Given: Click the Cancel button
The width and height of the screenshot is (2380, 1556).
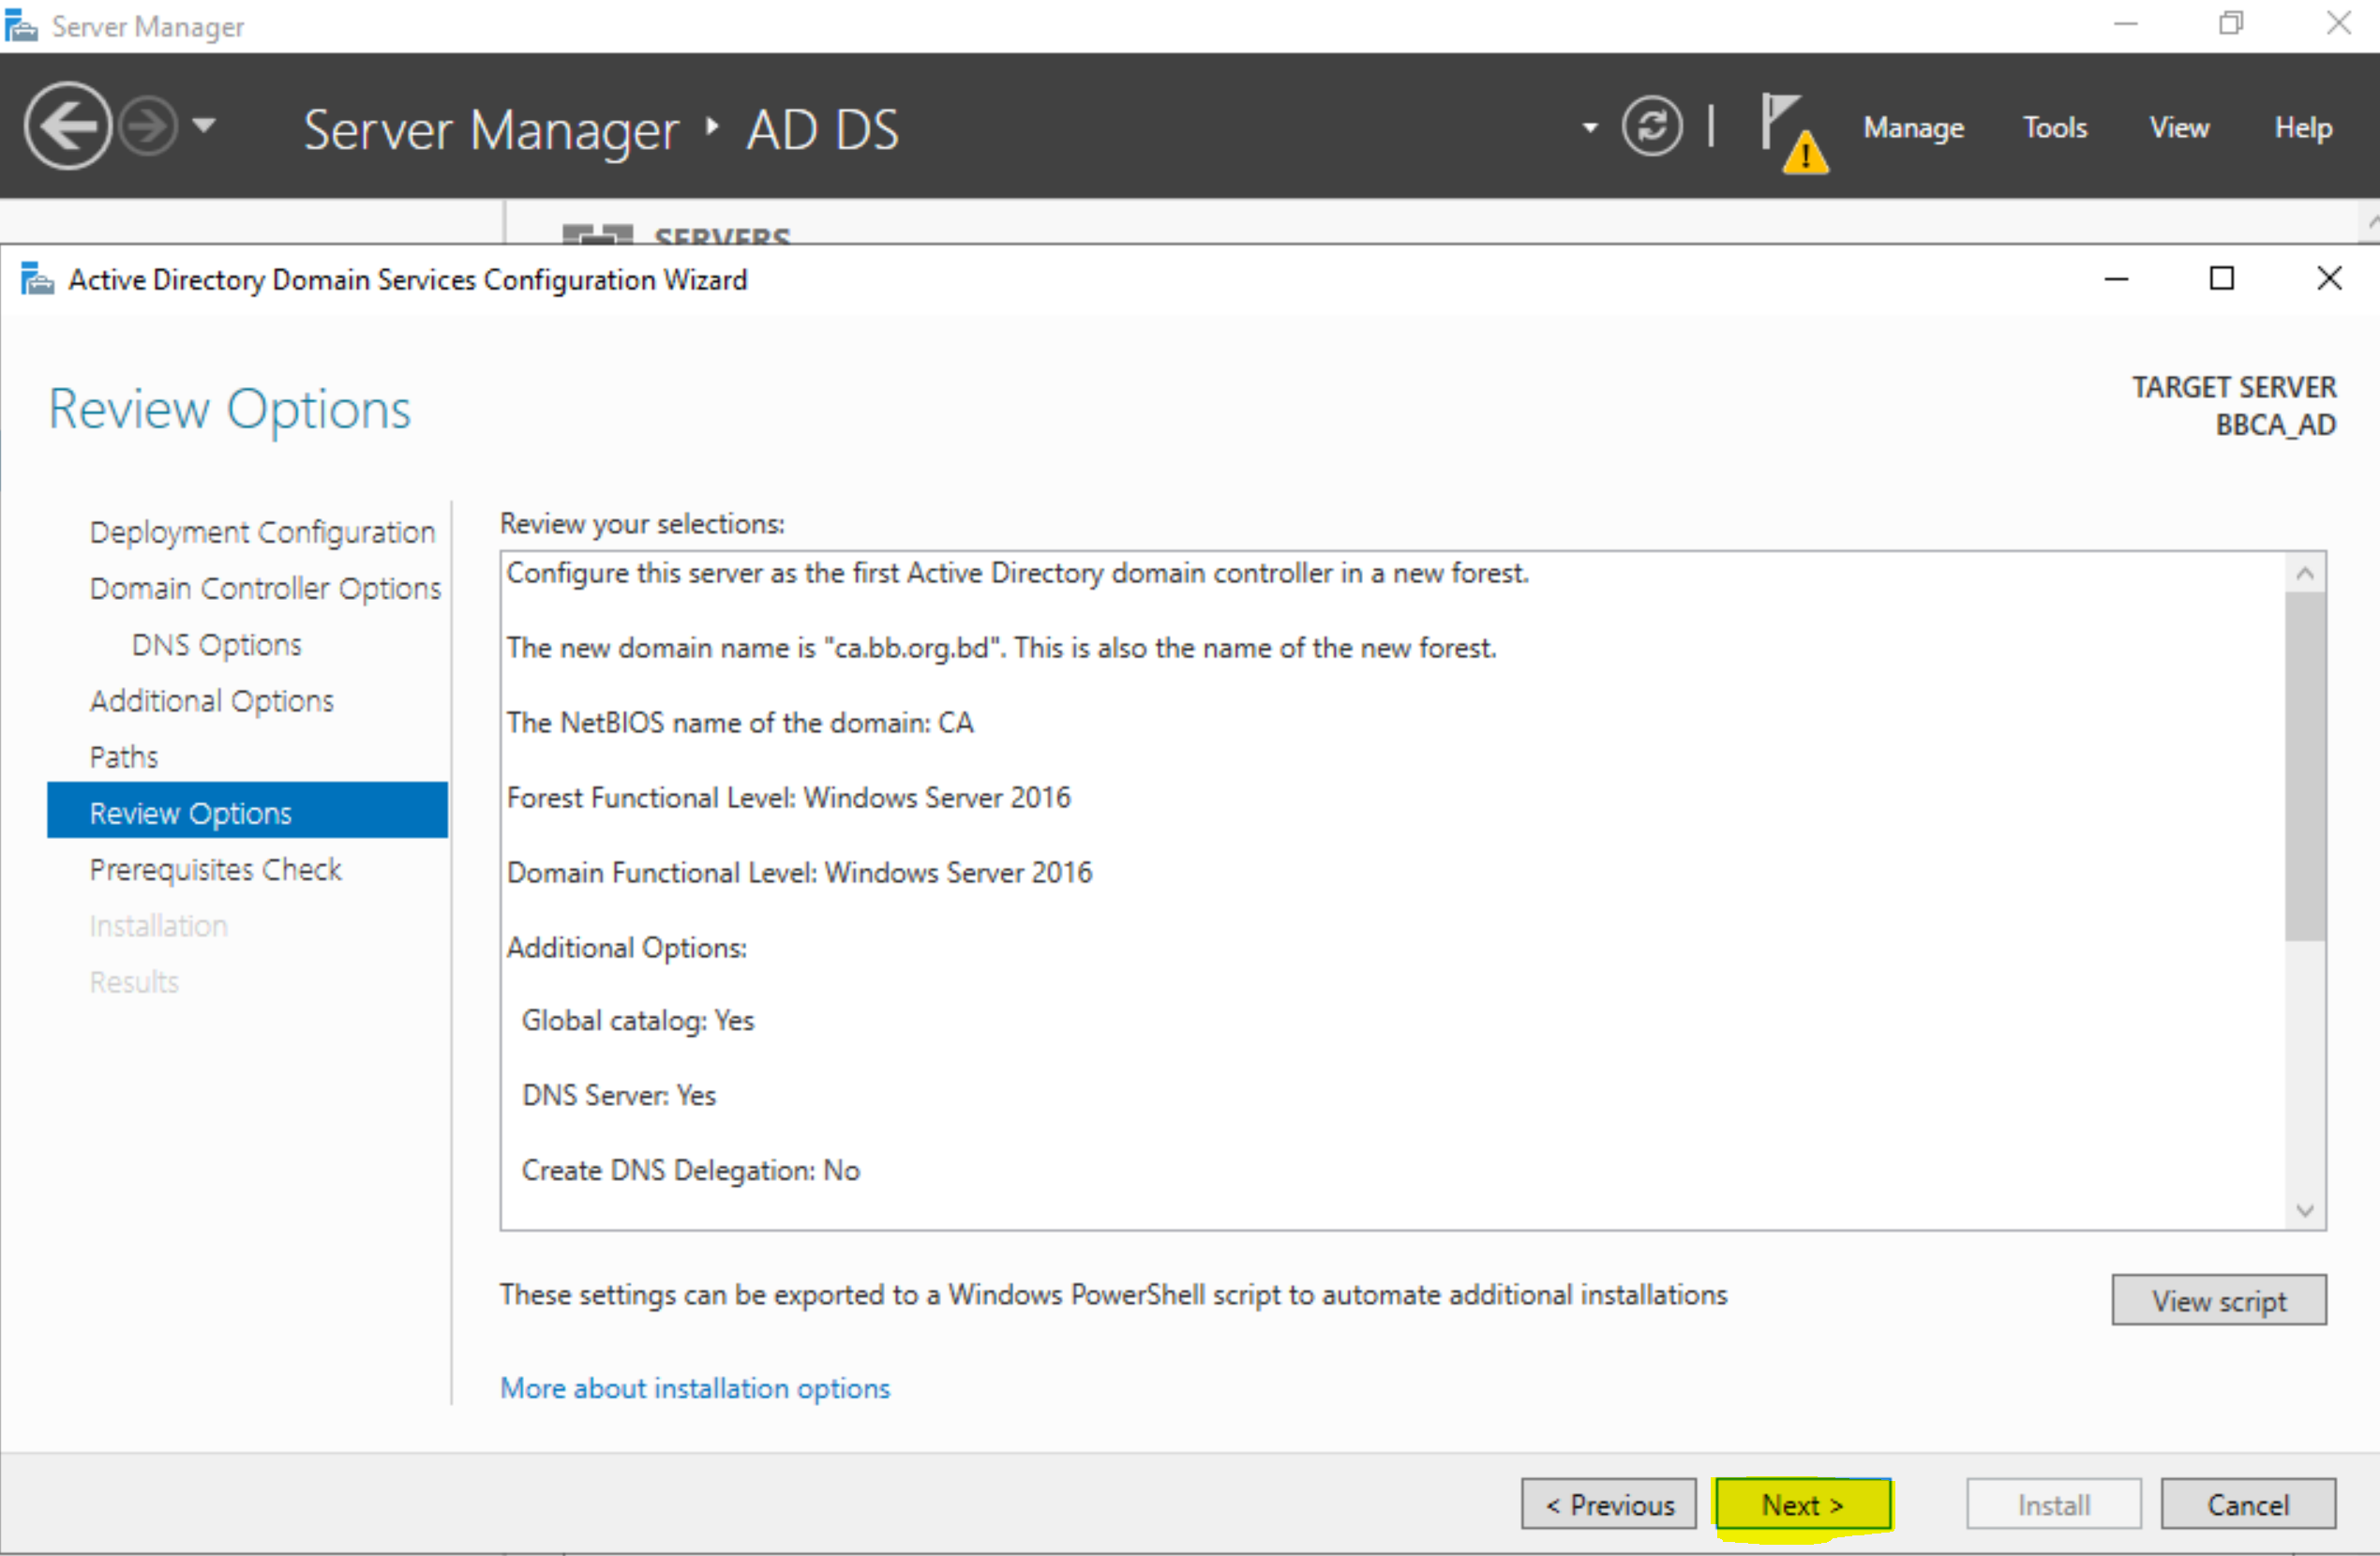Looking at the screenshot, I should 2248,1505.
